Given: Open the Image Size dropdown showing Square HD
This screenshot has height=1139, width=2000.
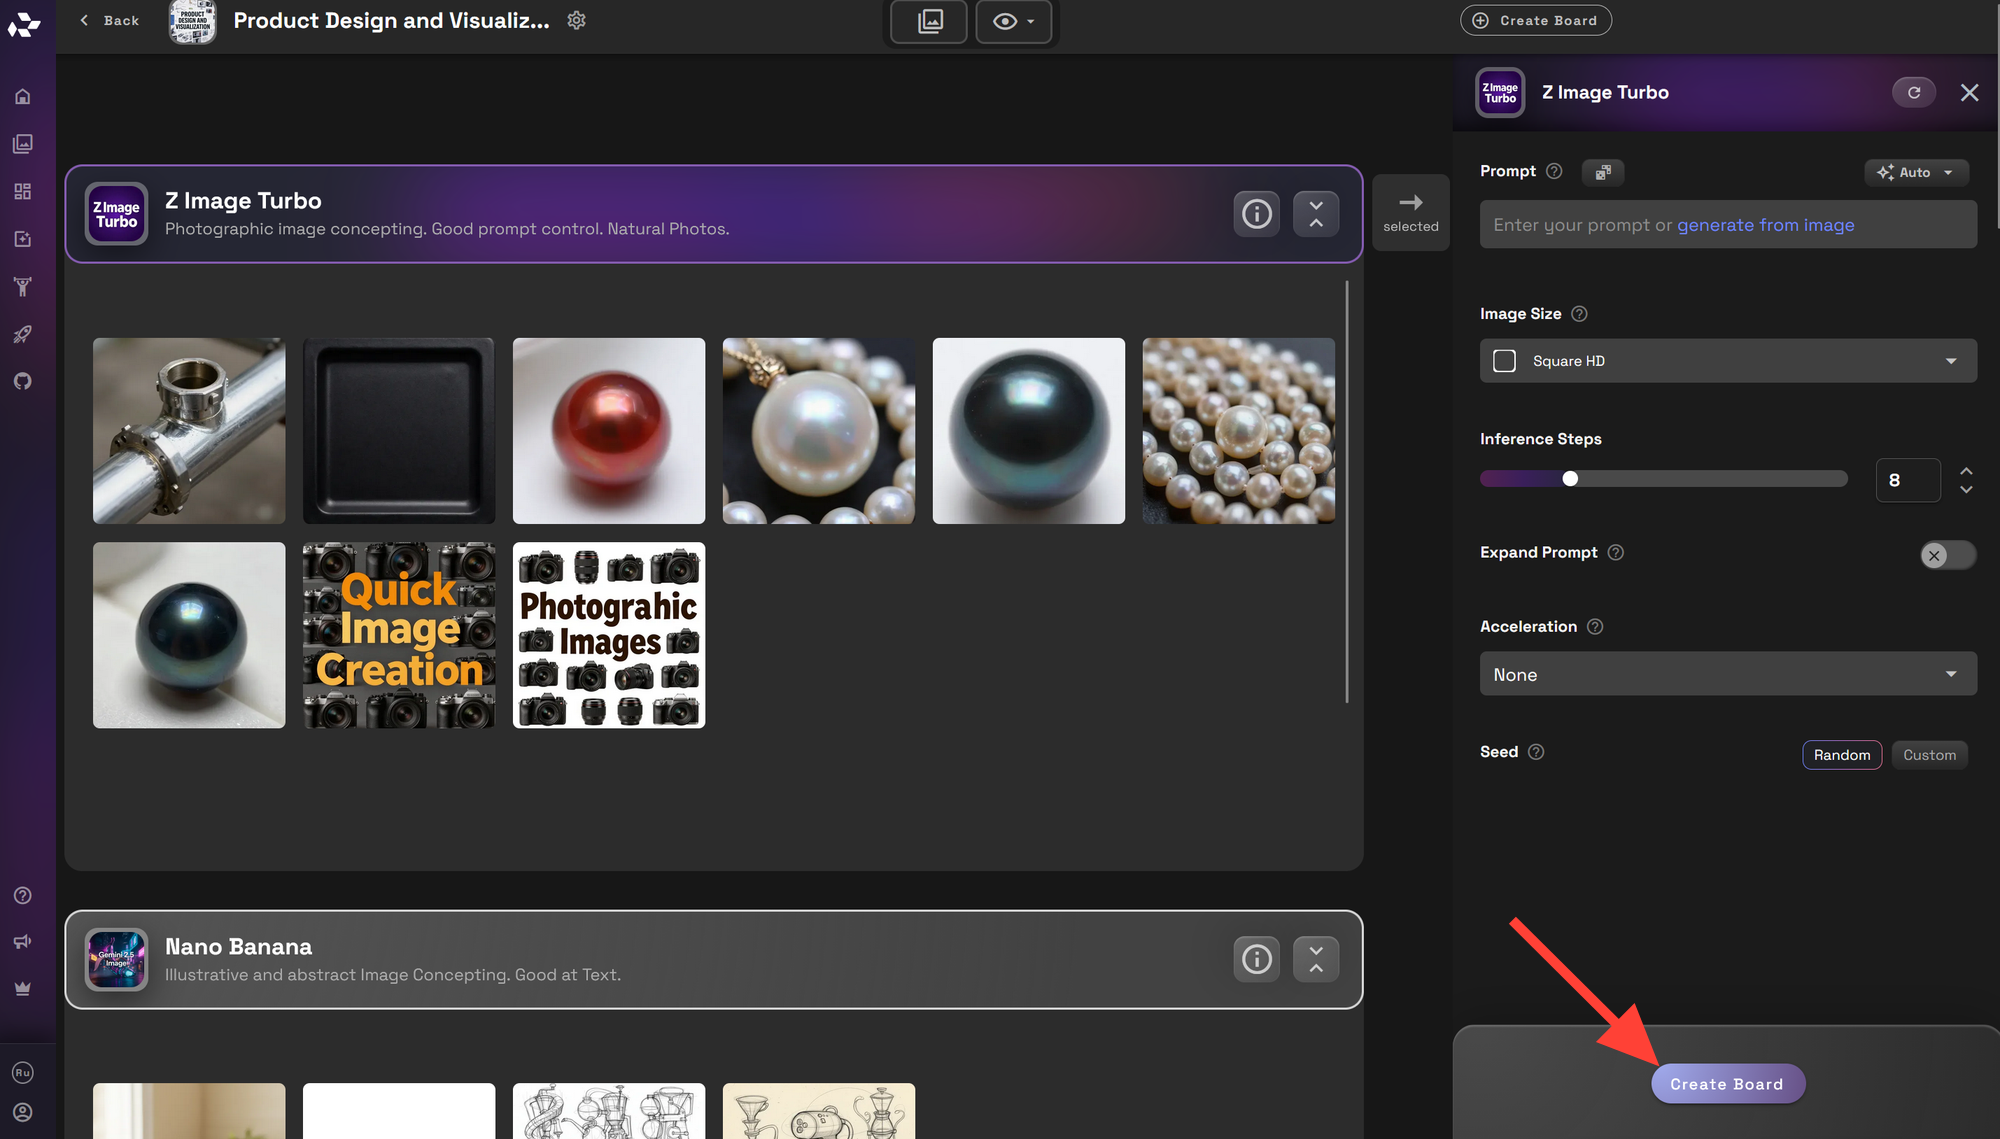Looking at the screenshot, I should (x=1727, y=360).
